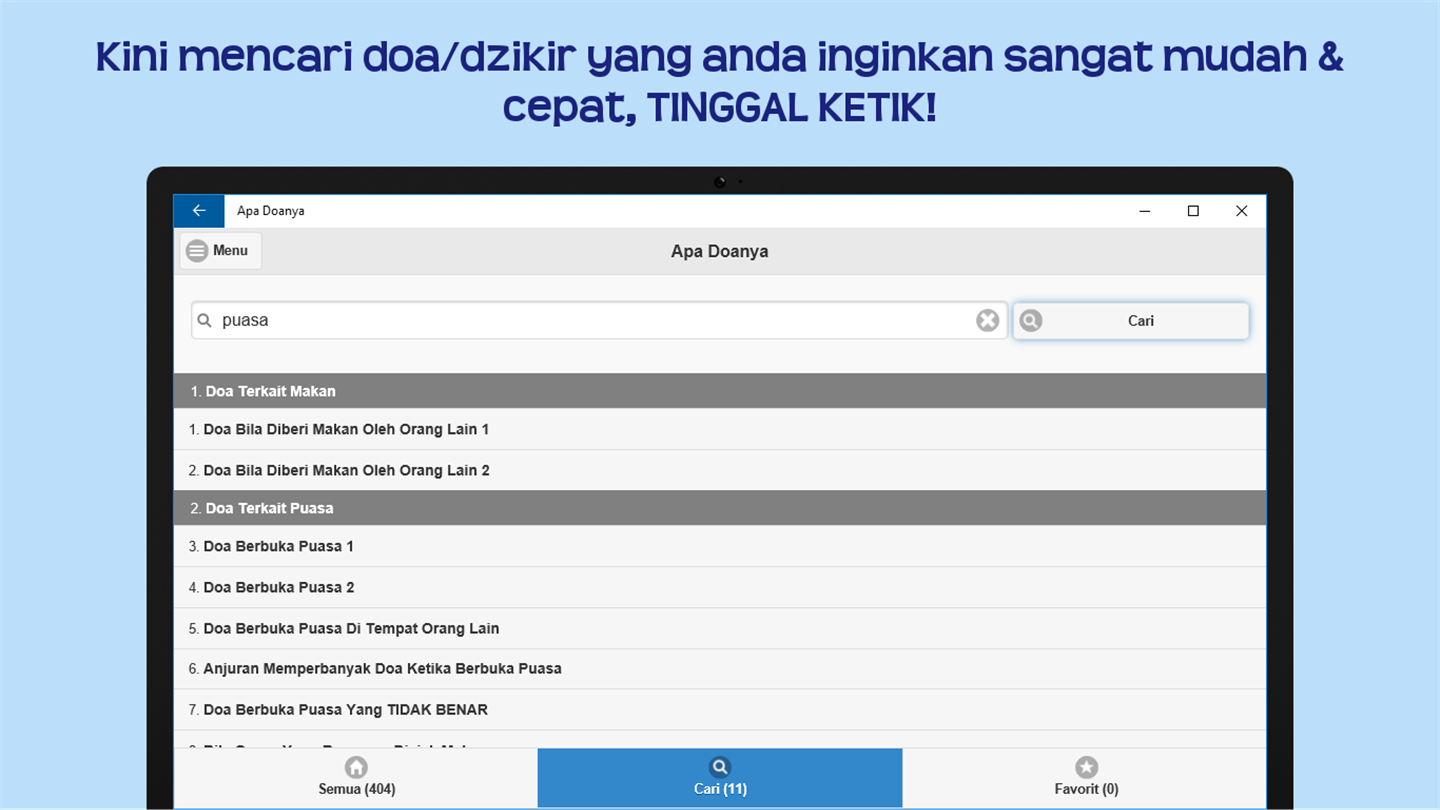Select the Cari (11) tab
The width and height of the screenshot is (1440, 810).
(720, 778)
